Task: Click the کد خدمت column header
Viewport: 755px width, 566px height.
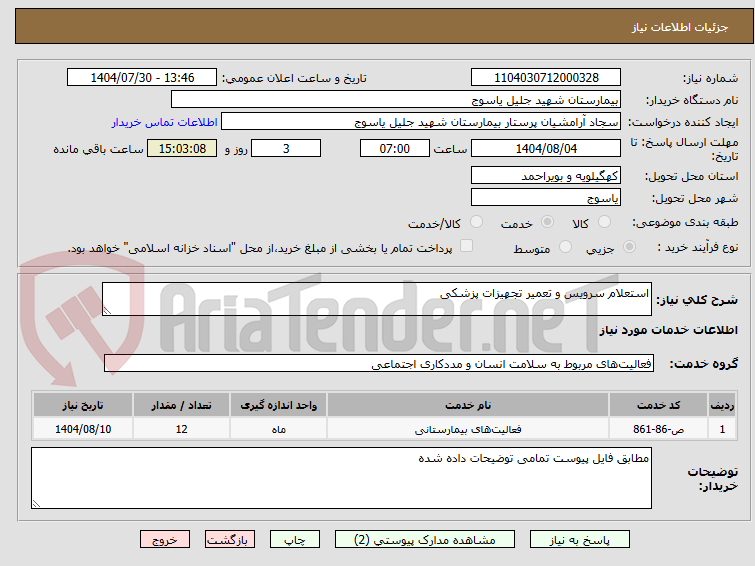Action: click(658, 405)
